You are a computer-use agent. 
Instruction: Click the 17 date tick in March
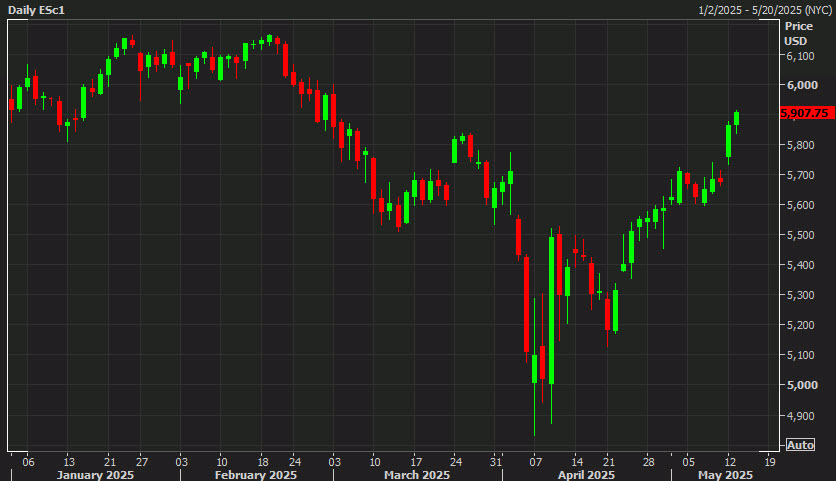416,462
